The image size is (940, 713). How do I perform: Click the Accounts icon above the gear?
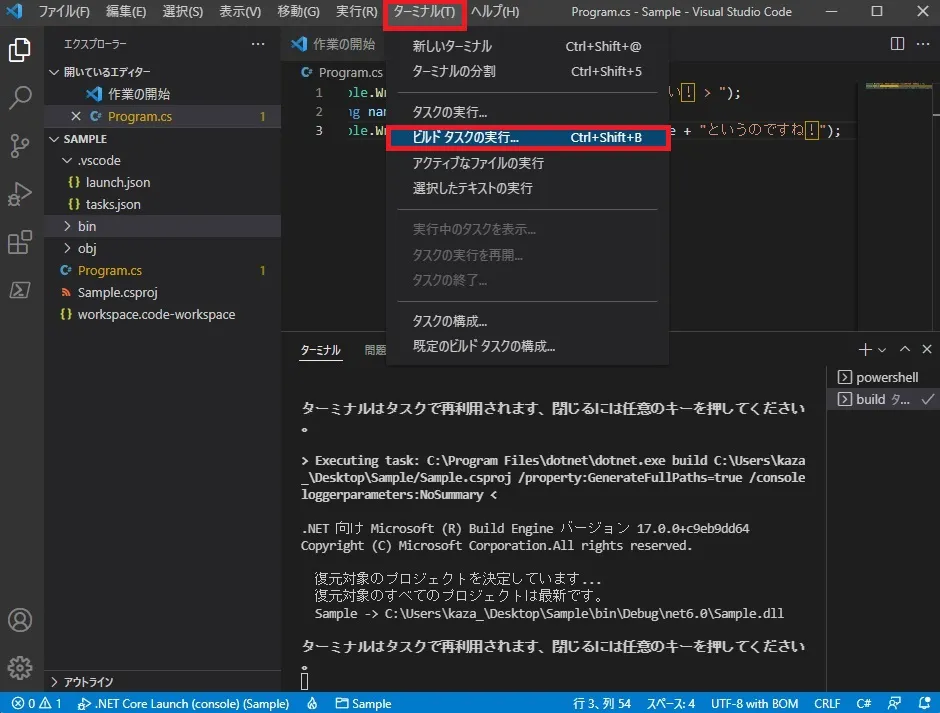pyautogui.click(x=22, y=620)
